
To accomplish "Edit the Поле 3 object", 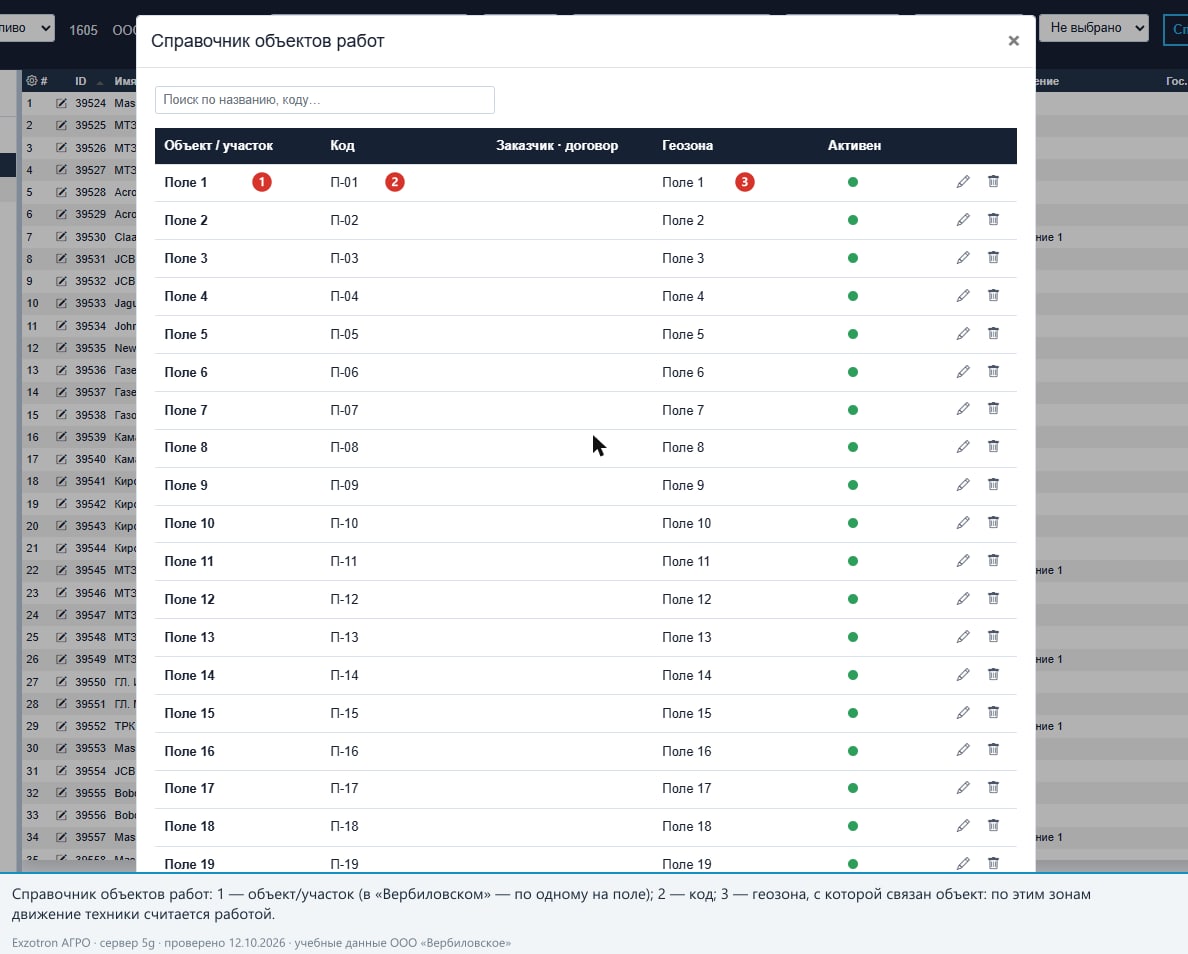I will point(963,258).
